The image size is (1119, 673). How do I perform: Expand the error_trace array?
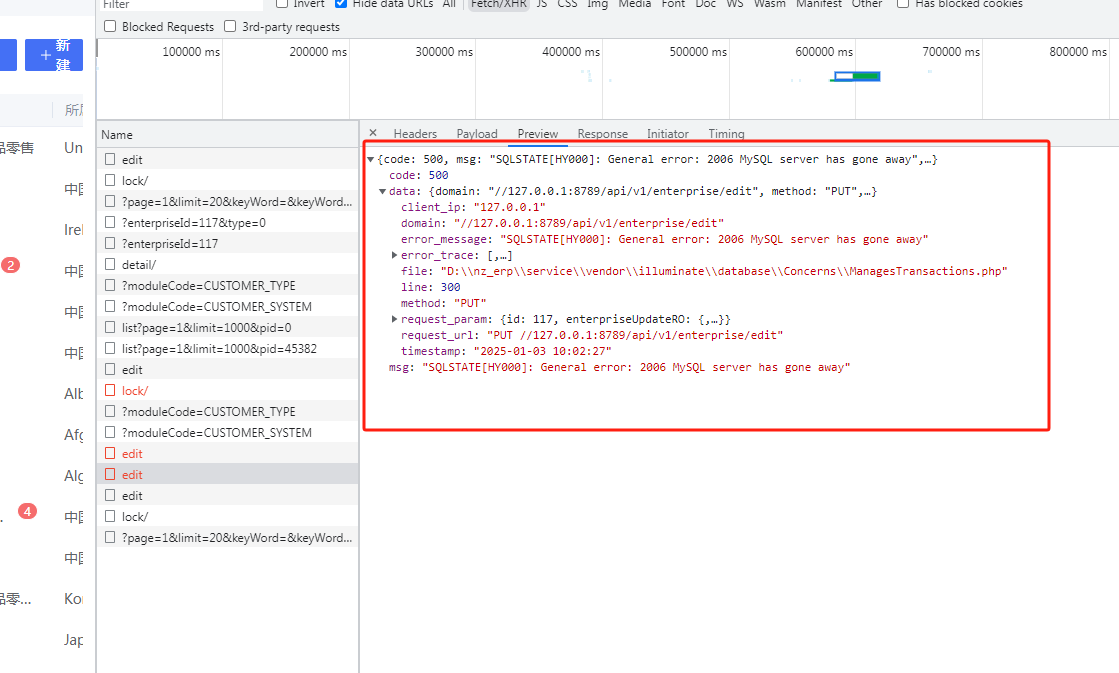(x=394, y=255)
